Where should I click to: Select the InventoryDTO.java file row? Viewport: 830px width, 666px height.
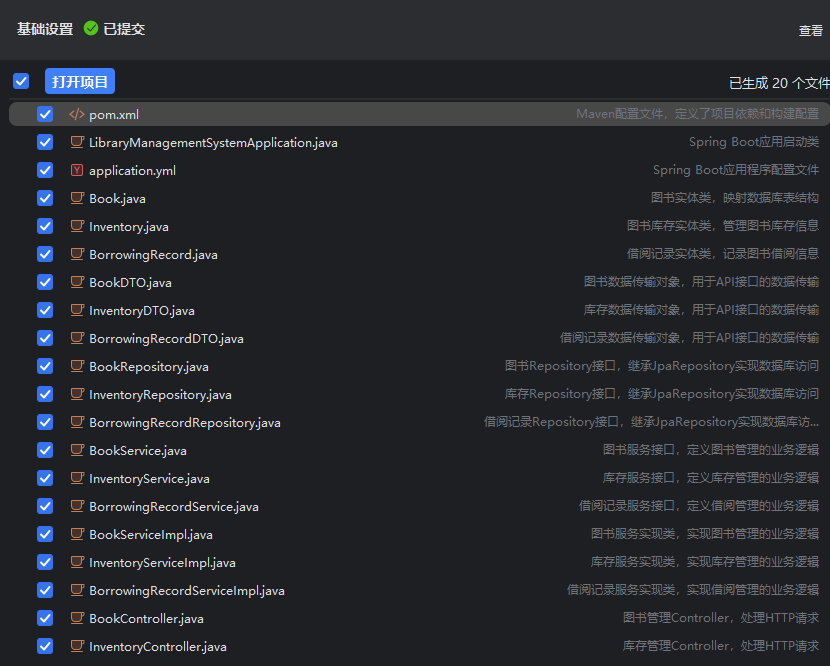[141, 310]
